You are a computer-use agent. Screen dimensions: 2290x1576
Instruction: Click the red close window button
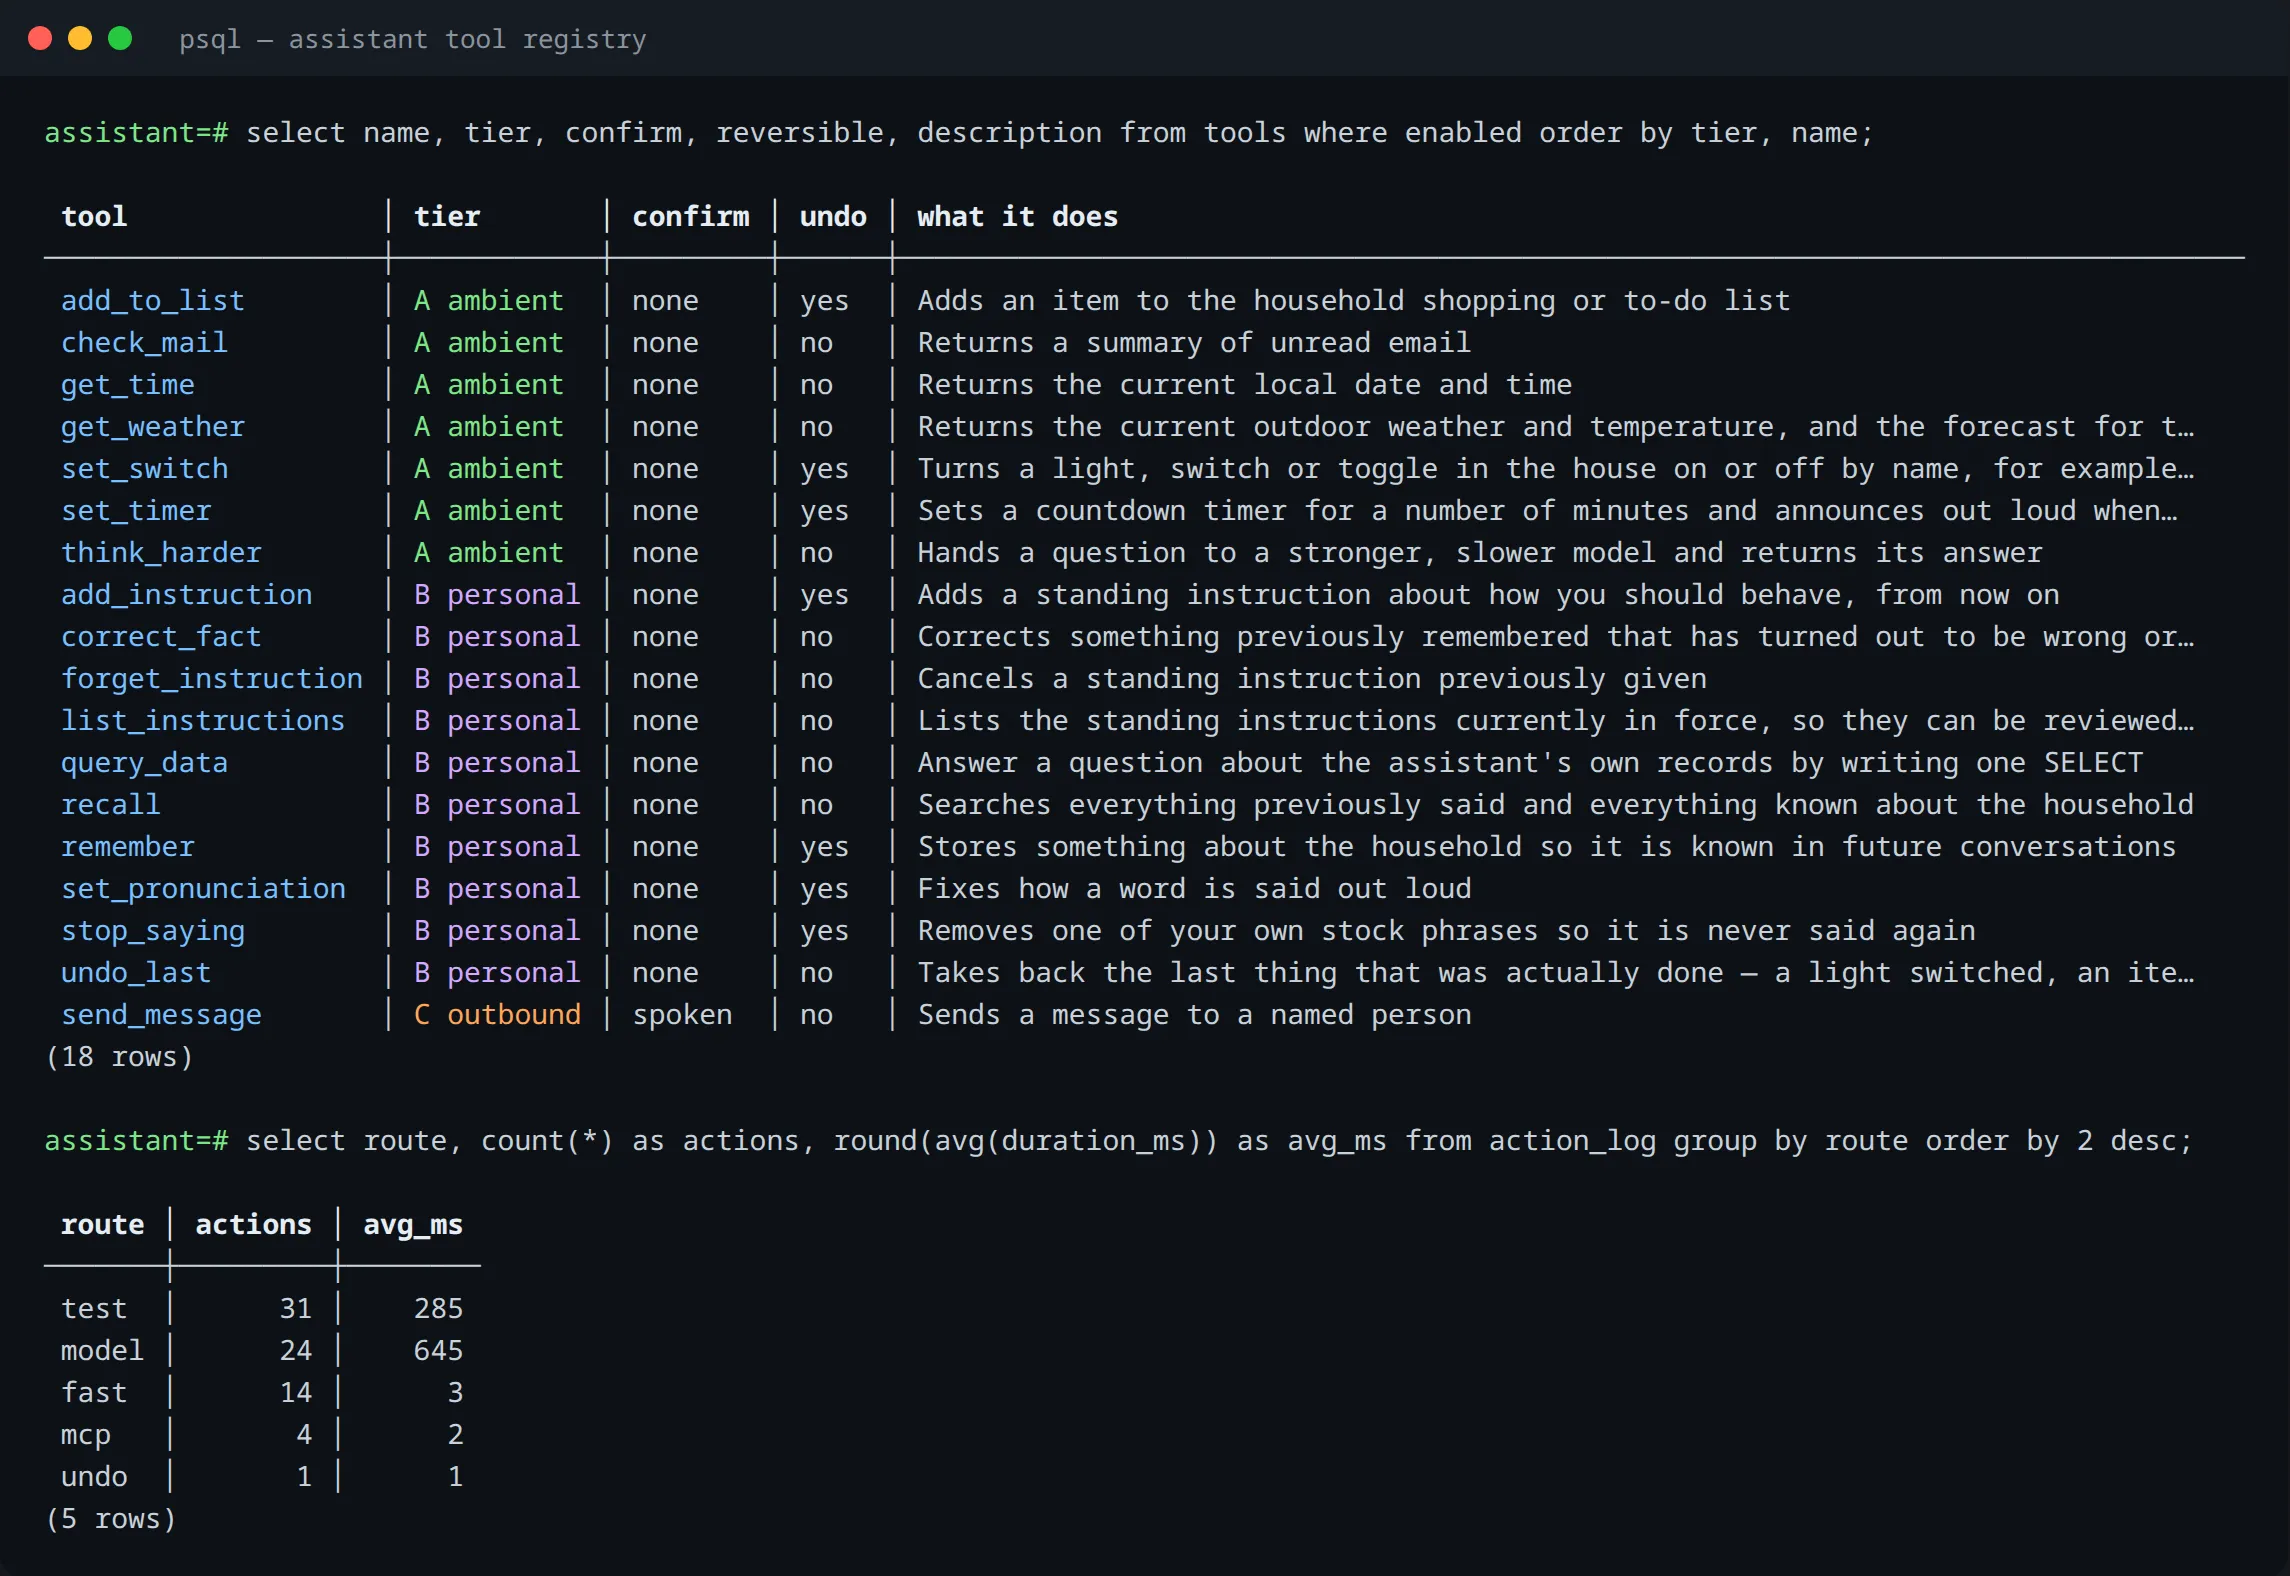coord(40,39)
